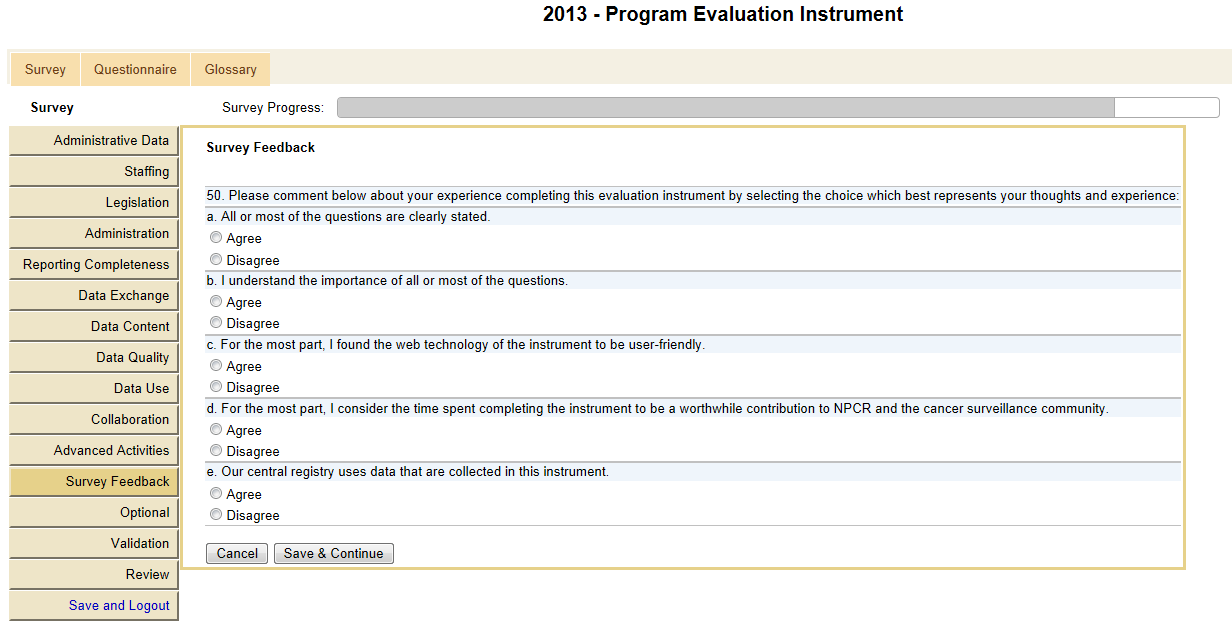Navigate to Reporting Completeness section
The width and height of the screenshot is (1232, 644).
click(95, 265)
